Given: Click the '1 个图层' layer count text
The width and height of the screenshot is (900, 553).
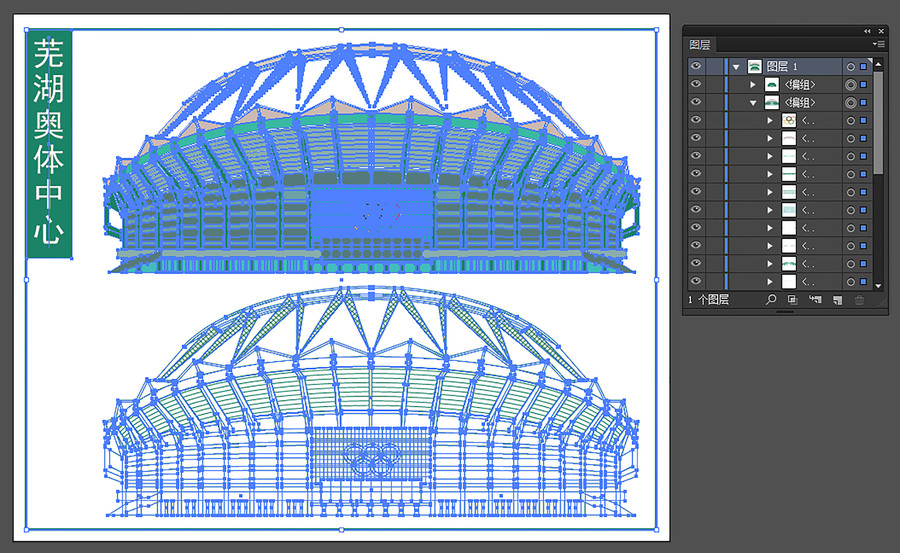Looking at the screenshot, I should (708, 299).
